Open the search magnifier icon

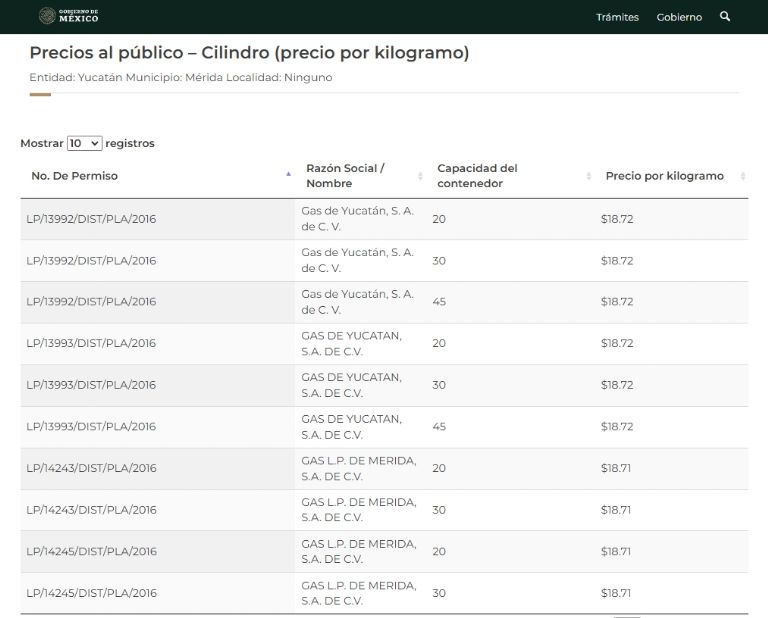(725, 17)
